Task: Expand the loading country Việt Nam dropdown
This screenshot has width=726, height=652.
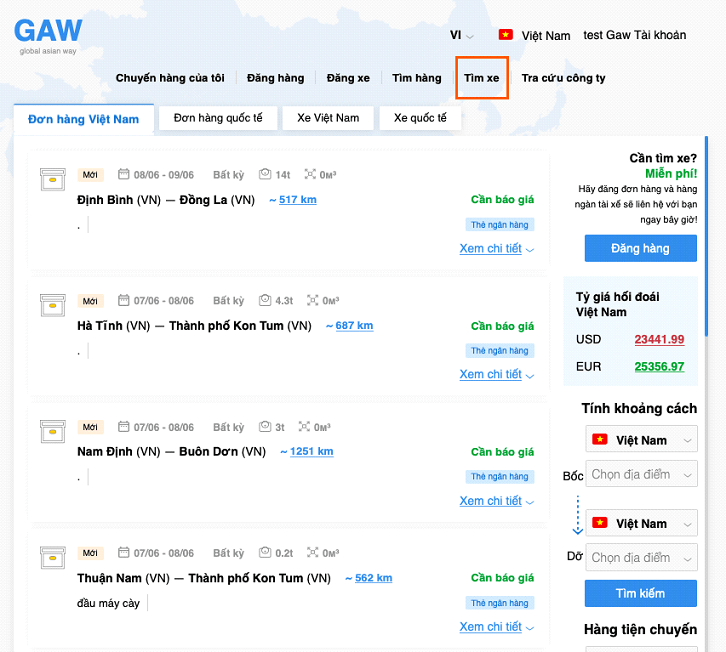Action: pyautogui.click(x=641, y=440)
